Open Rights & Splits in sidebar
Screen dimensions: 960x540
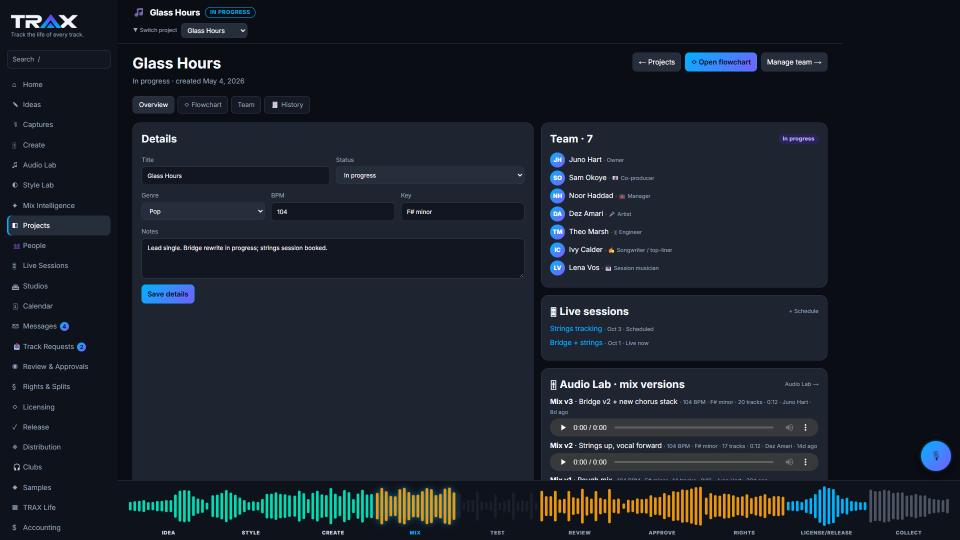point(59,387)
